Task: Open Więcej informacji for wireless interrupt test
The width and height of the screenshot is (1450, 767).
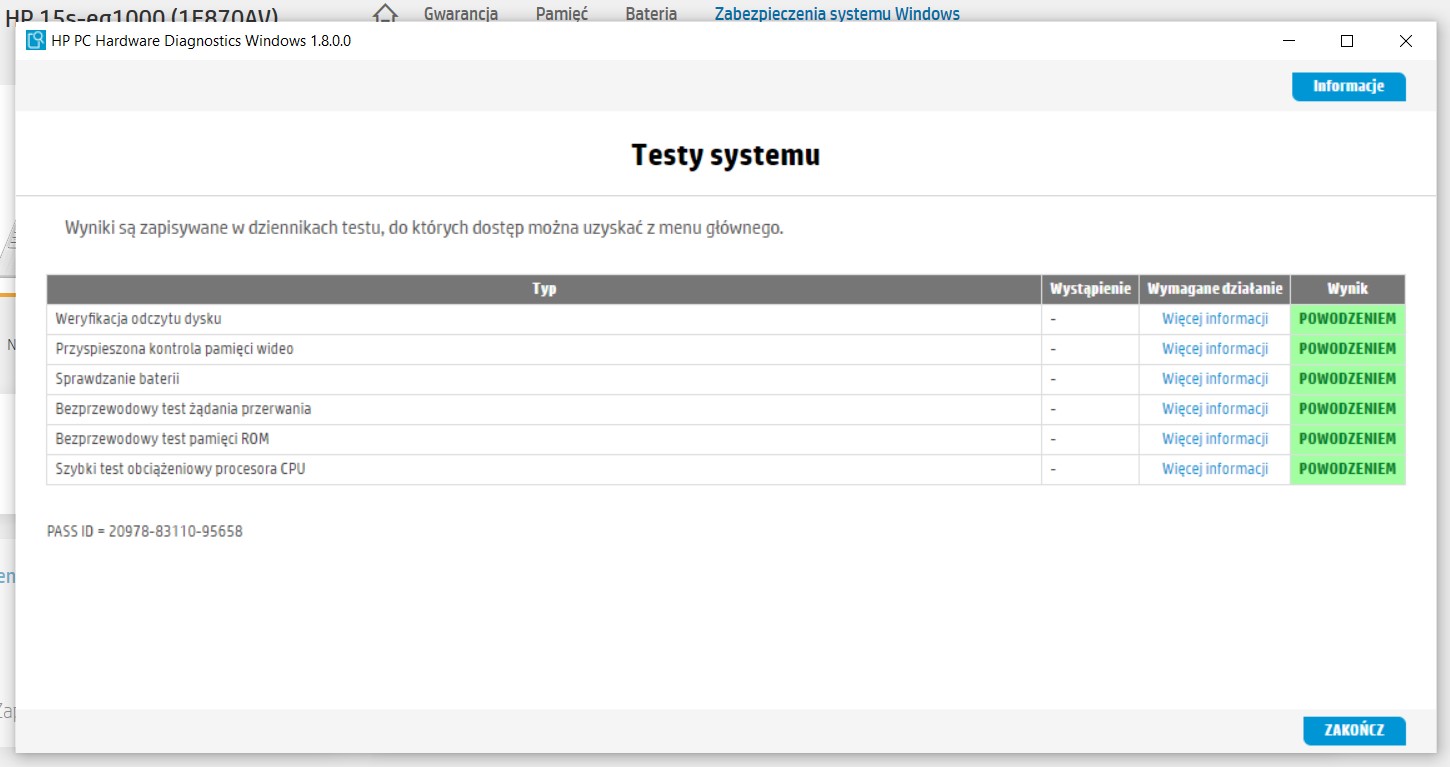Action: pyautogui.click(x=1214, y=408)
